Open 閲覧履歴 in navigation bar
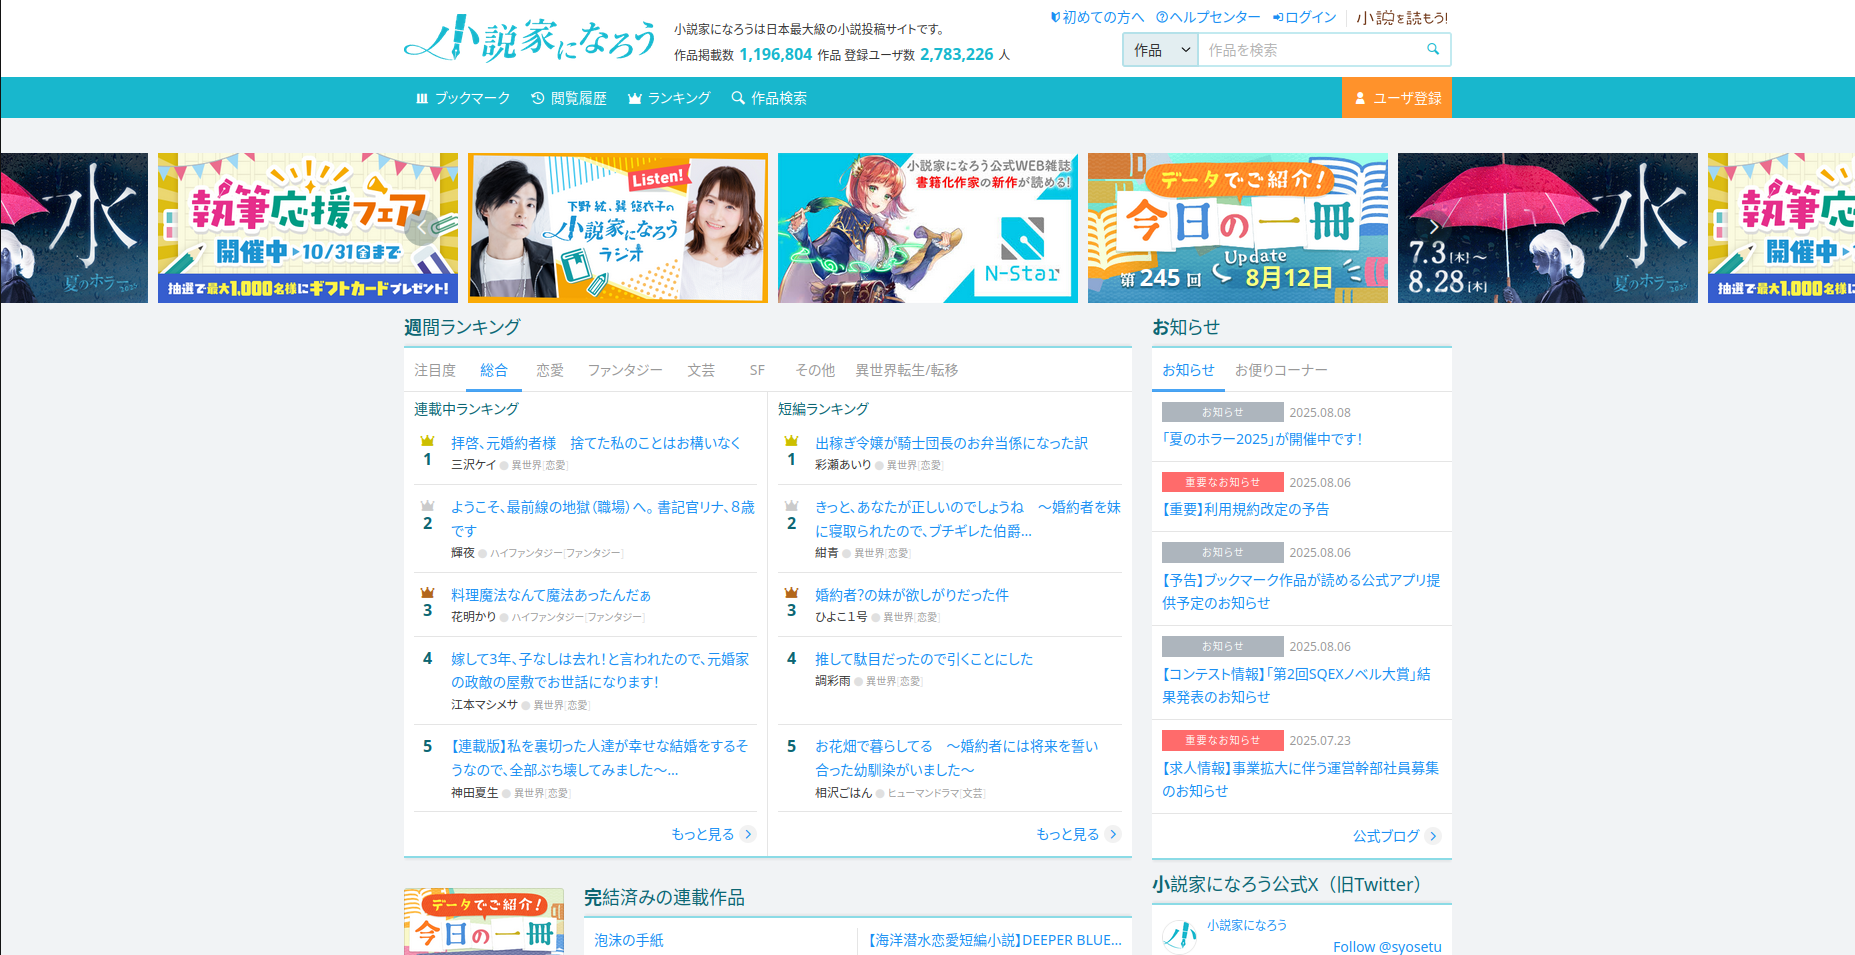The width and height of the screenshot is (1855, 955). coord(569,98)
